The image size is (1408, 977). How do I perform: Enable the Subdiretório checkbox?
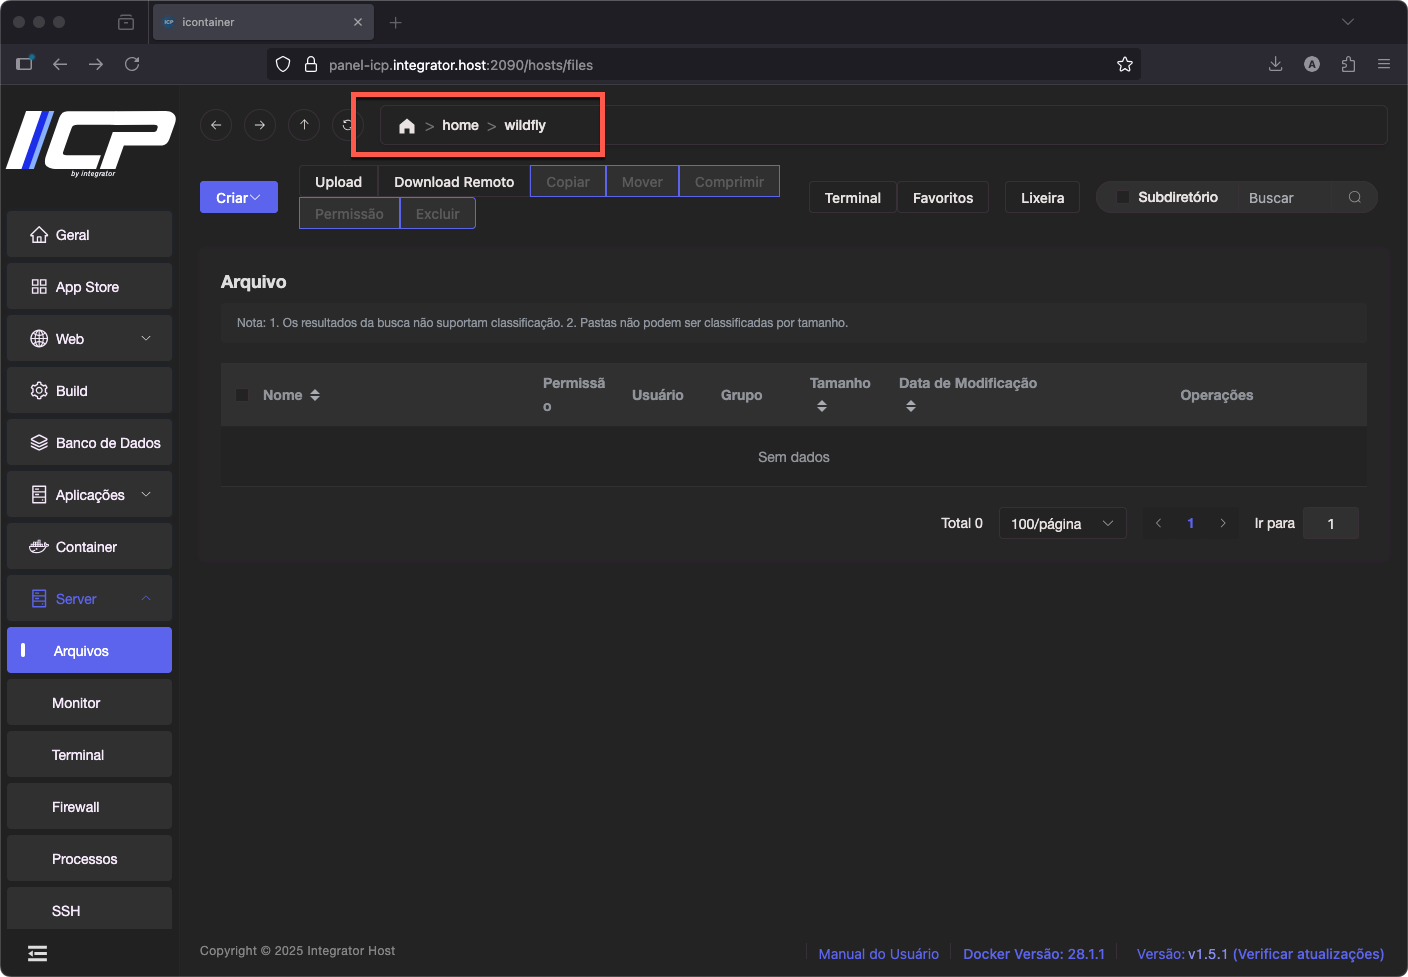tap(1123, 197)
